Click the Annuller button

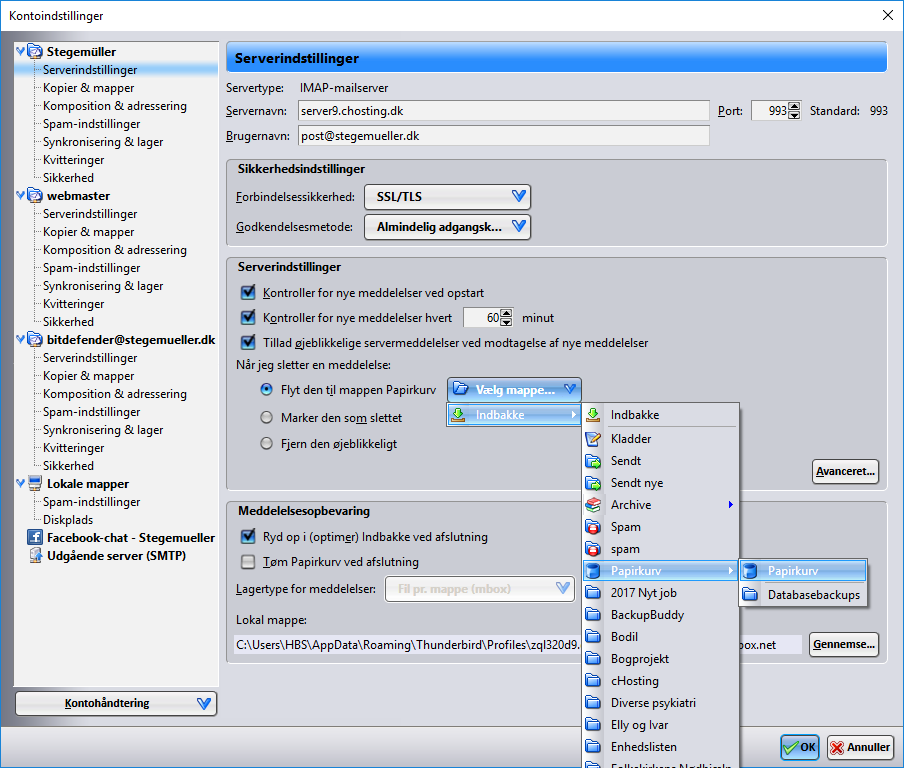tap(860, 747)
